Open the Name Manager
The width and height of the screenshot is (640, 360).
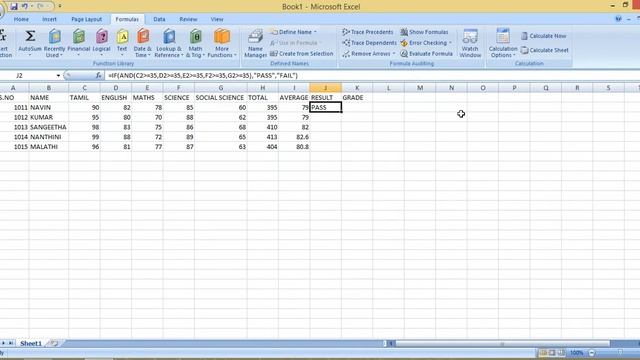256,42
